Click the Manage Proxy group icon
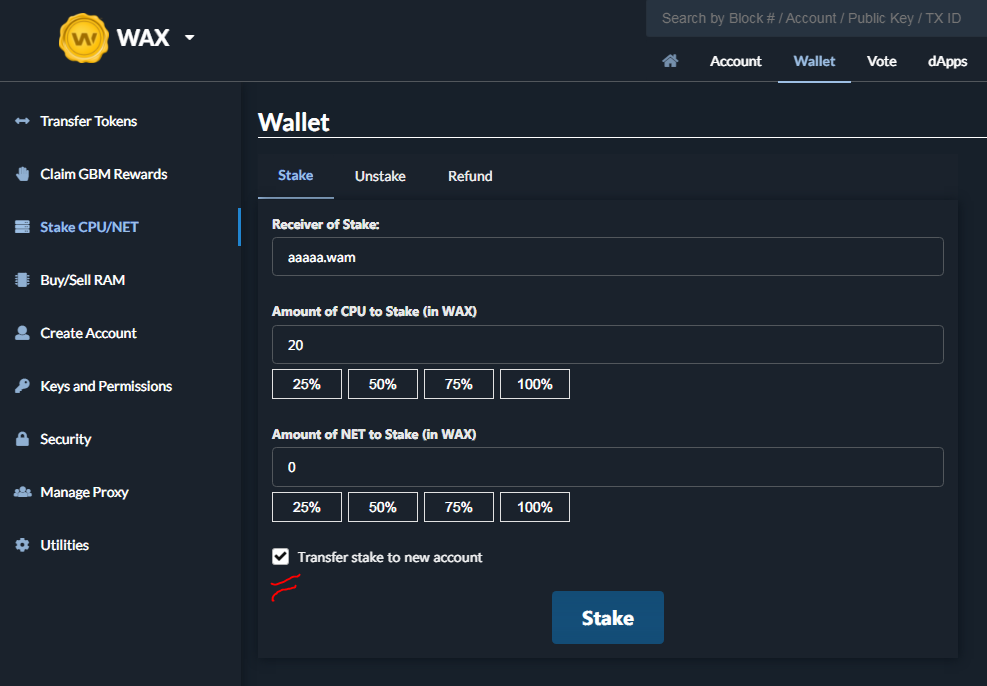The width and height of the screenshot is (987, 686). point(23,492)
